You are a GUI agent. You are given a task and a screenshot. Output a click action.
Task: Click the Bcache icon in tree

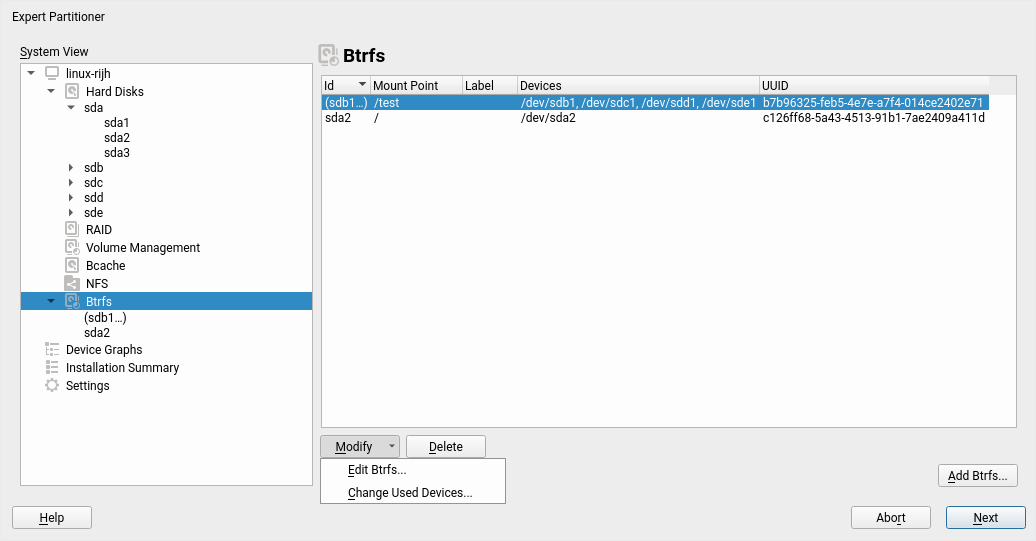click(72, 265)
